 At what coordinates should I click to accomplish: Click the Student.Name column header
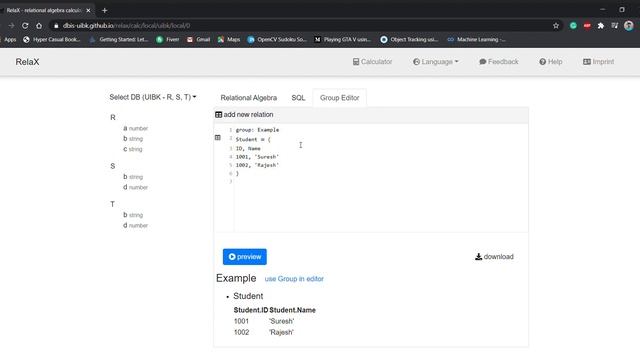point(292,310)
